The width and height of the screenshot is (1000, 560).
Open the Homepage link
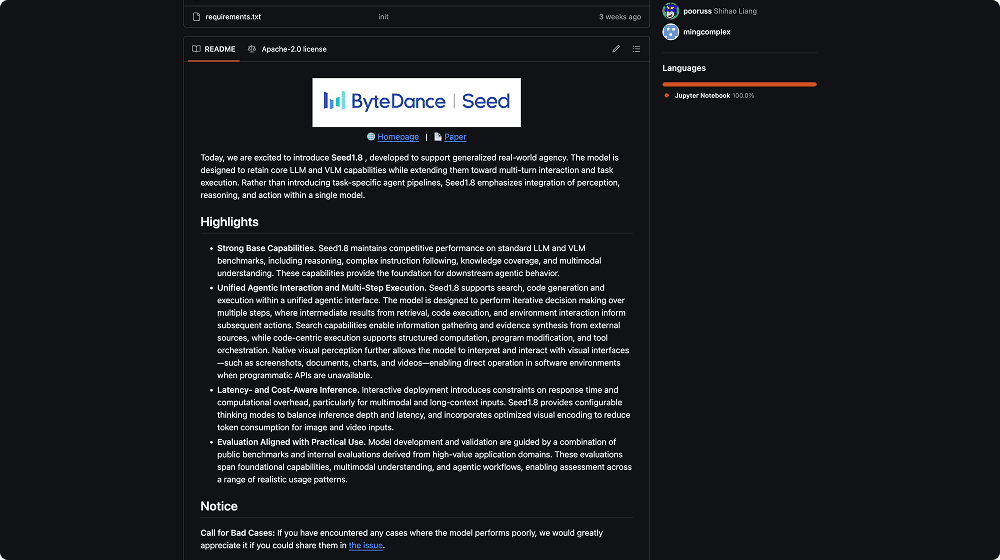click(x=398, y=136)
